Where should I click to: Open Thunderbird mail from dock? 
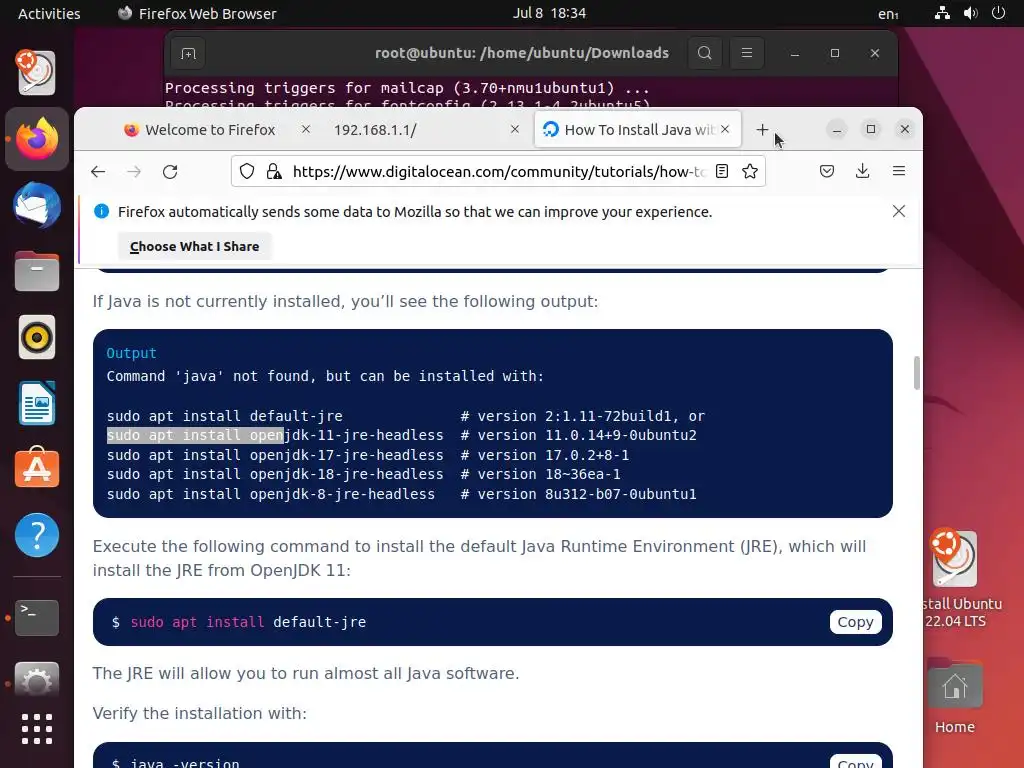click(37, 206)
